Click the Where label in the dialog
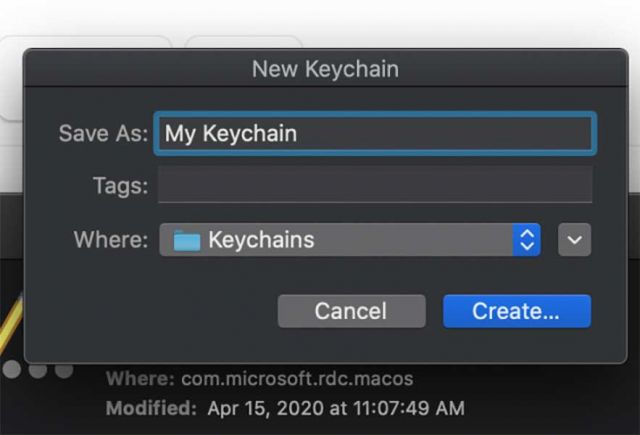The height and width of the screenshot is (435, 640). (110, 240)
